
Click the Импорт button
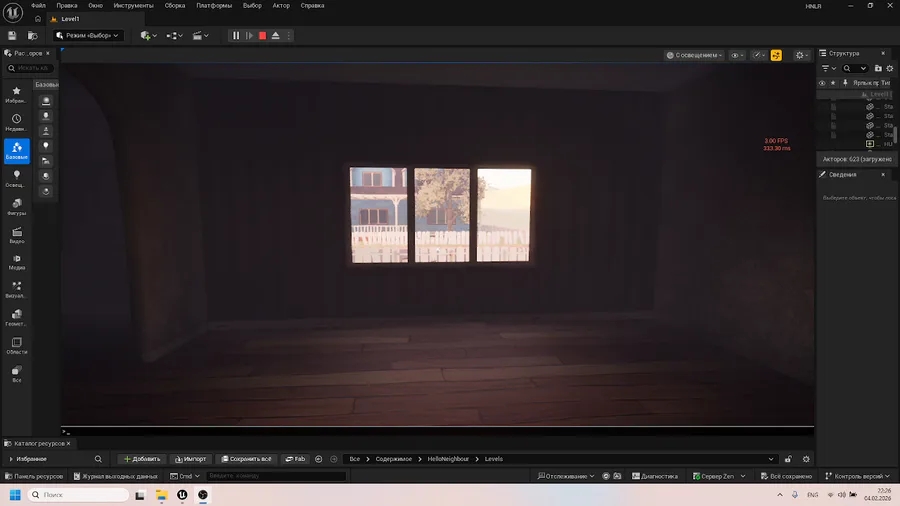coord(190,459)
